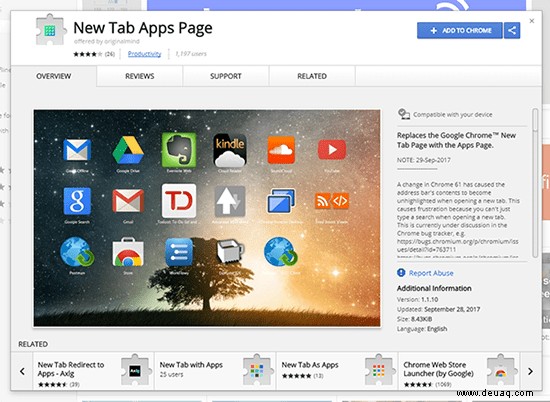Click the Postman globe icon

pyautogui.click(x=77, y=252)
